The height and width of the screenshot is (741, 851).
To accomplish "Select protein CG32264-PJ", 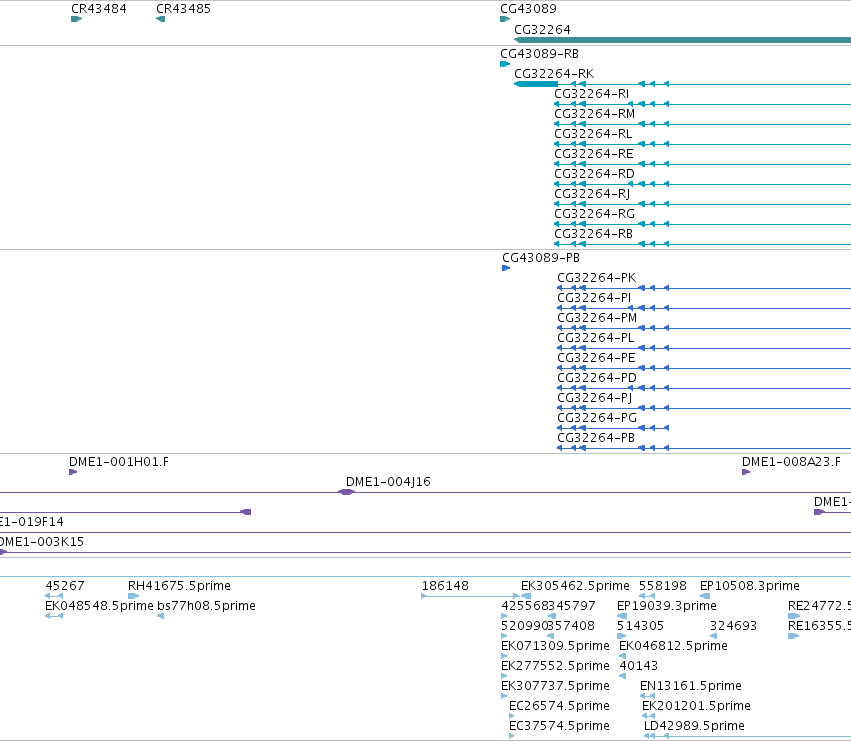I will coord(704,408).
